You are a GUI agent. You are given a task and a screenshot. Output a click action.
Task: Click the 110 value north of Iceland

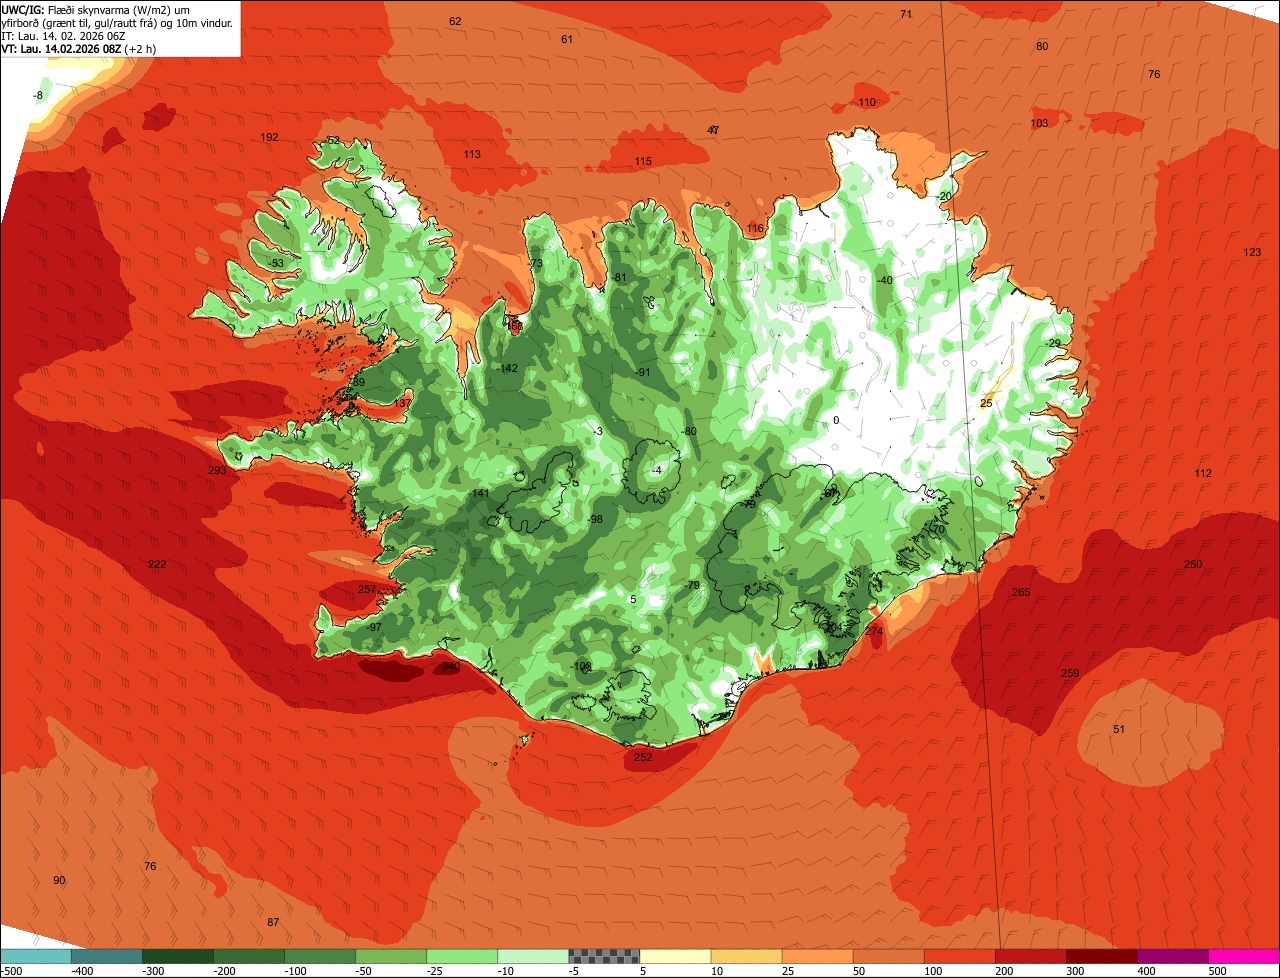click(867, 102)
